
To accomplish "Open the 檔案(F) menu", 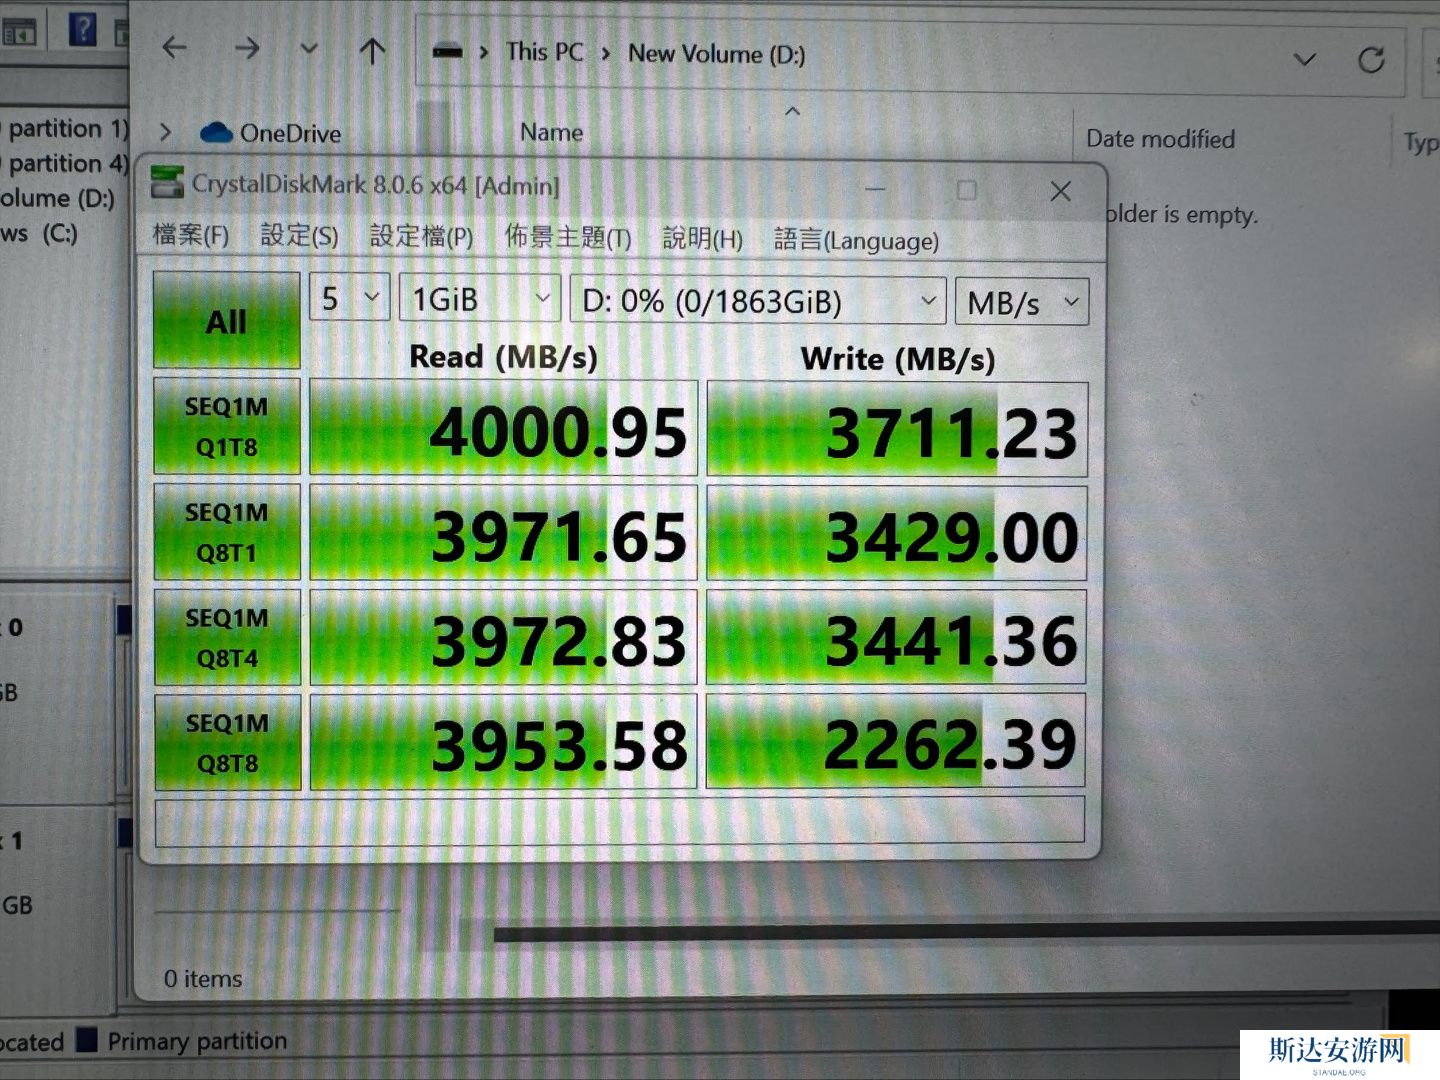I will (x=190, y=235).
